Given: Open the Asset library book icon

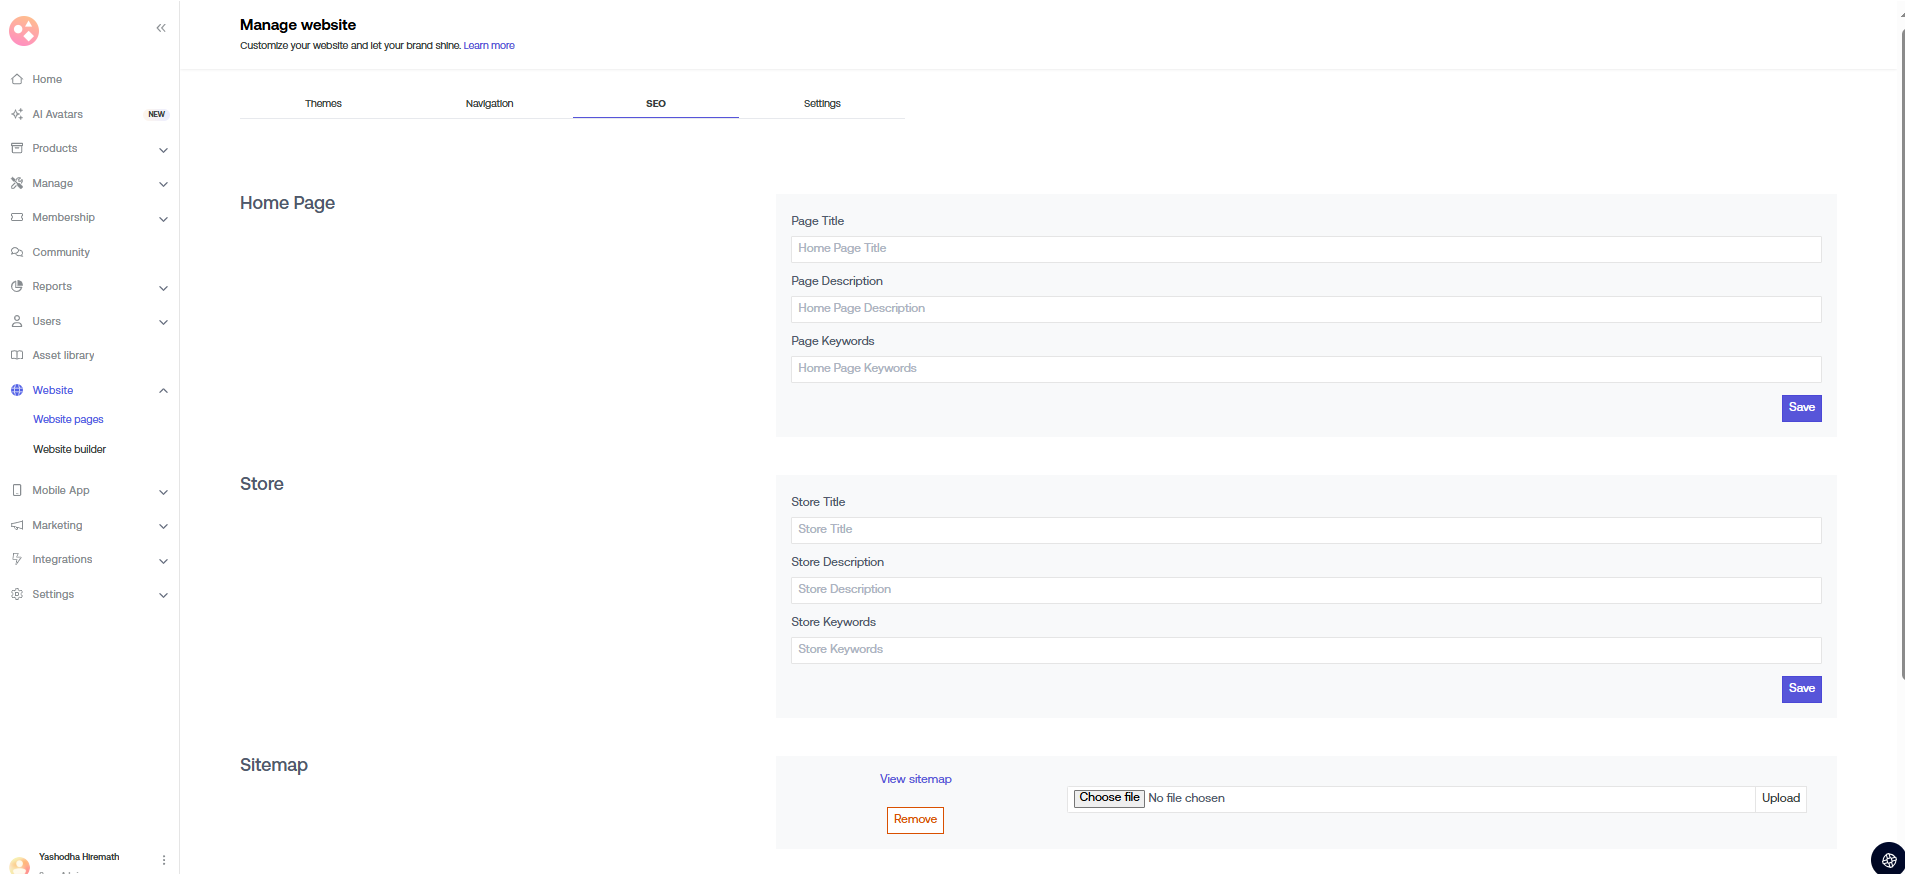Looking at the screenshot, I should pos(17,355).
